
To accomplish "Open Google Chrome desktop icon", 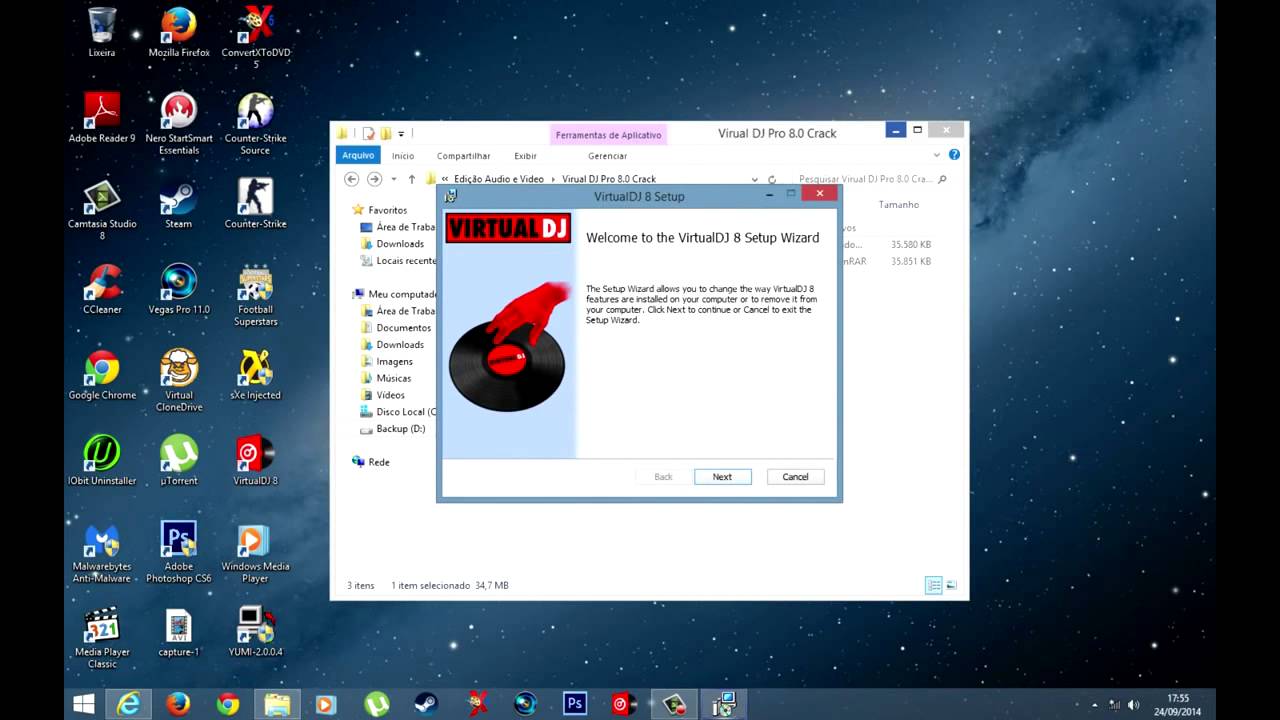I will pyautogui.click(x=101, y=375).
